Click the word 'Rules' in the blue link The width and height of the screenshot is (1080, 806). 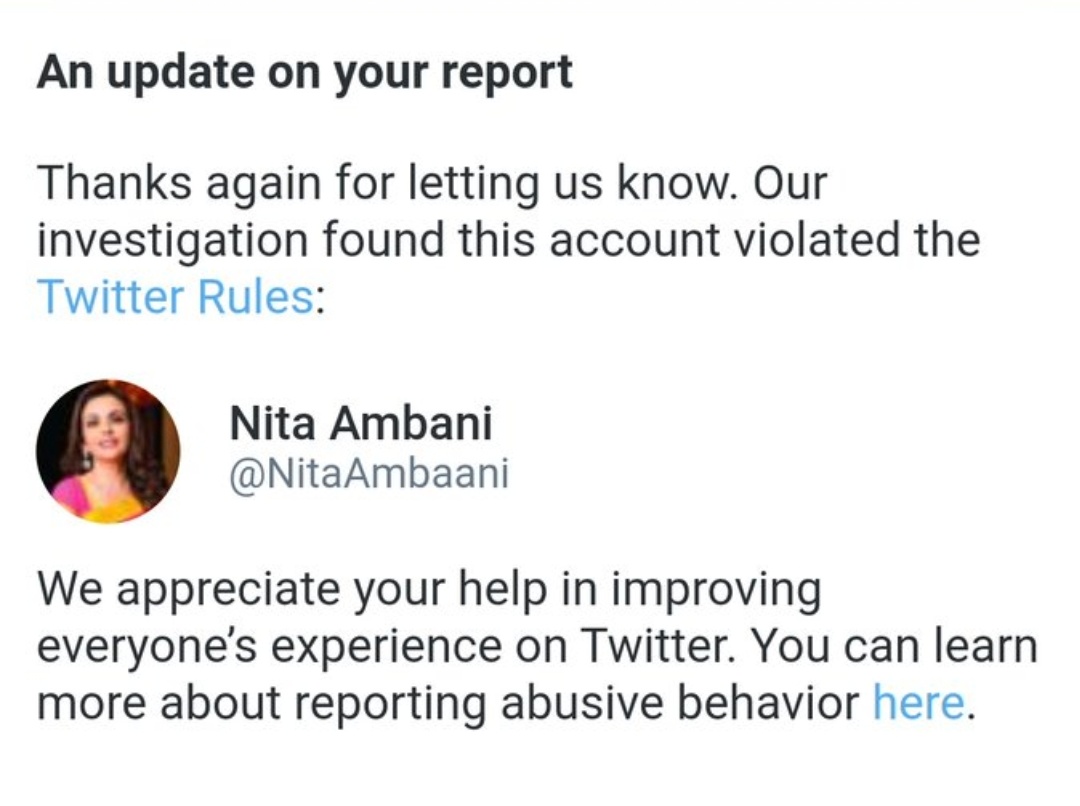coord(256,297)
